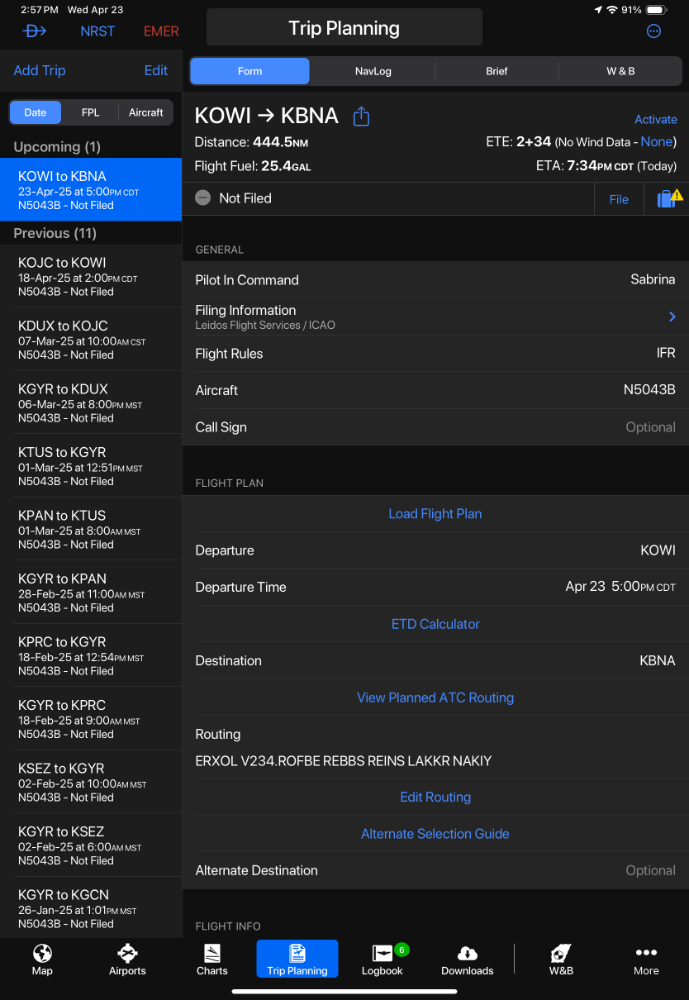Expand Filing Information chevron
This screenshot has height=1000, width=689.
(672, 317)
